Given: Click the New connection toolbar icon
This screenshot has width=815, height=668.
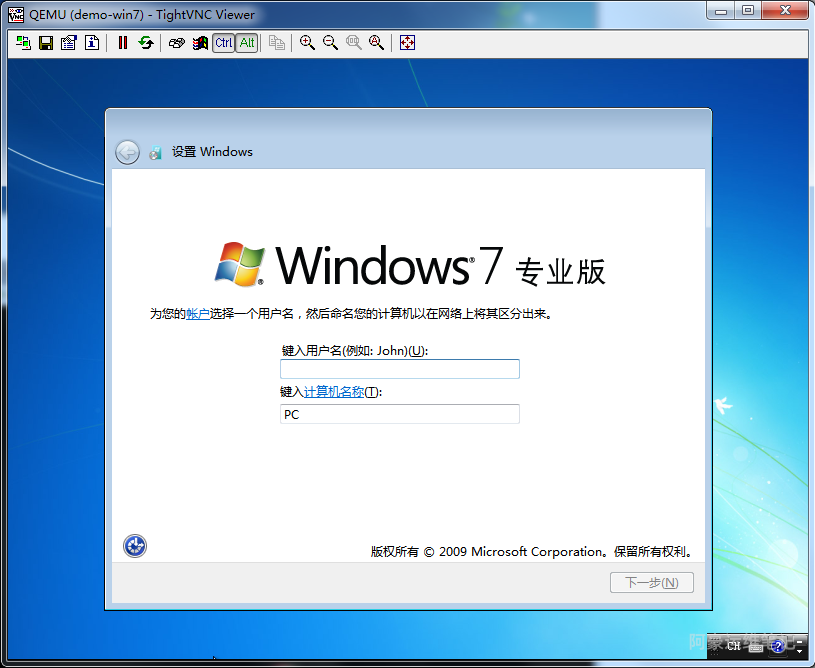Looking at the screenshot, I should coord(23,43).
